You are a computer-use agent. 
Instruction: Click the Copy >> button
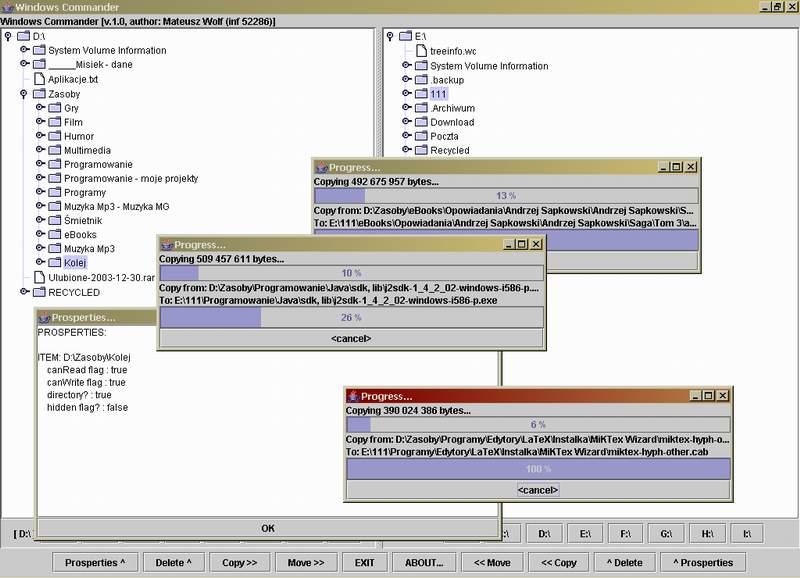(239, 563)
